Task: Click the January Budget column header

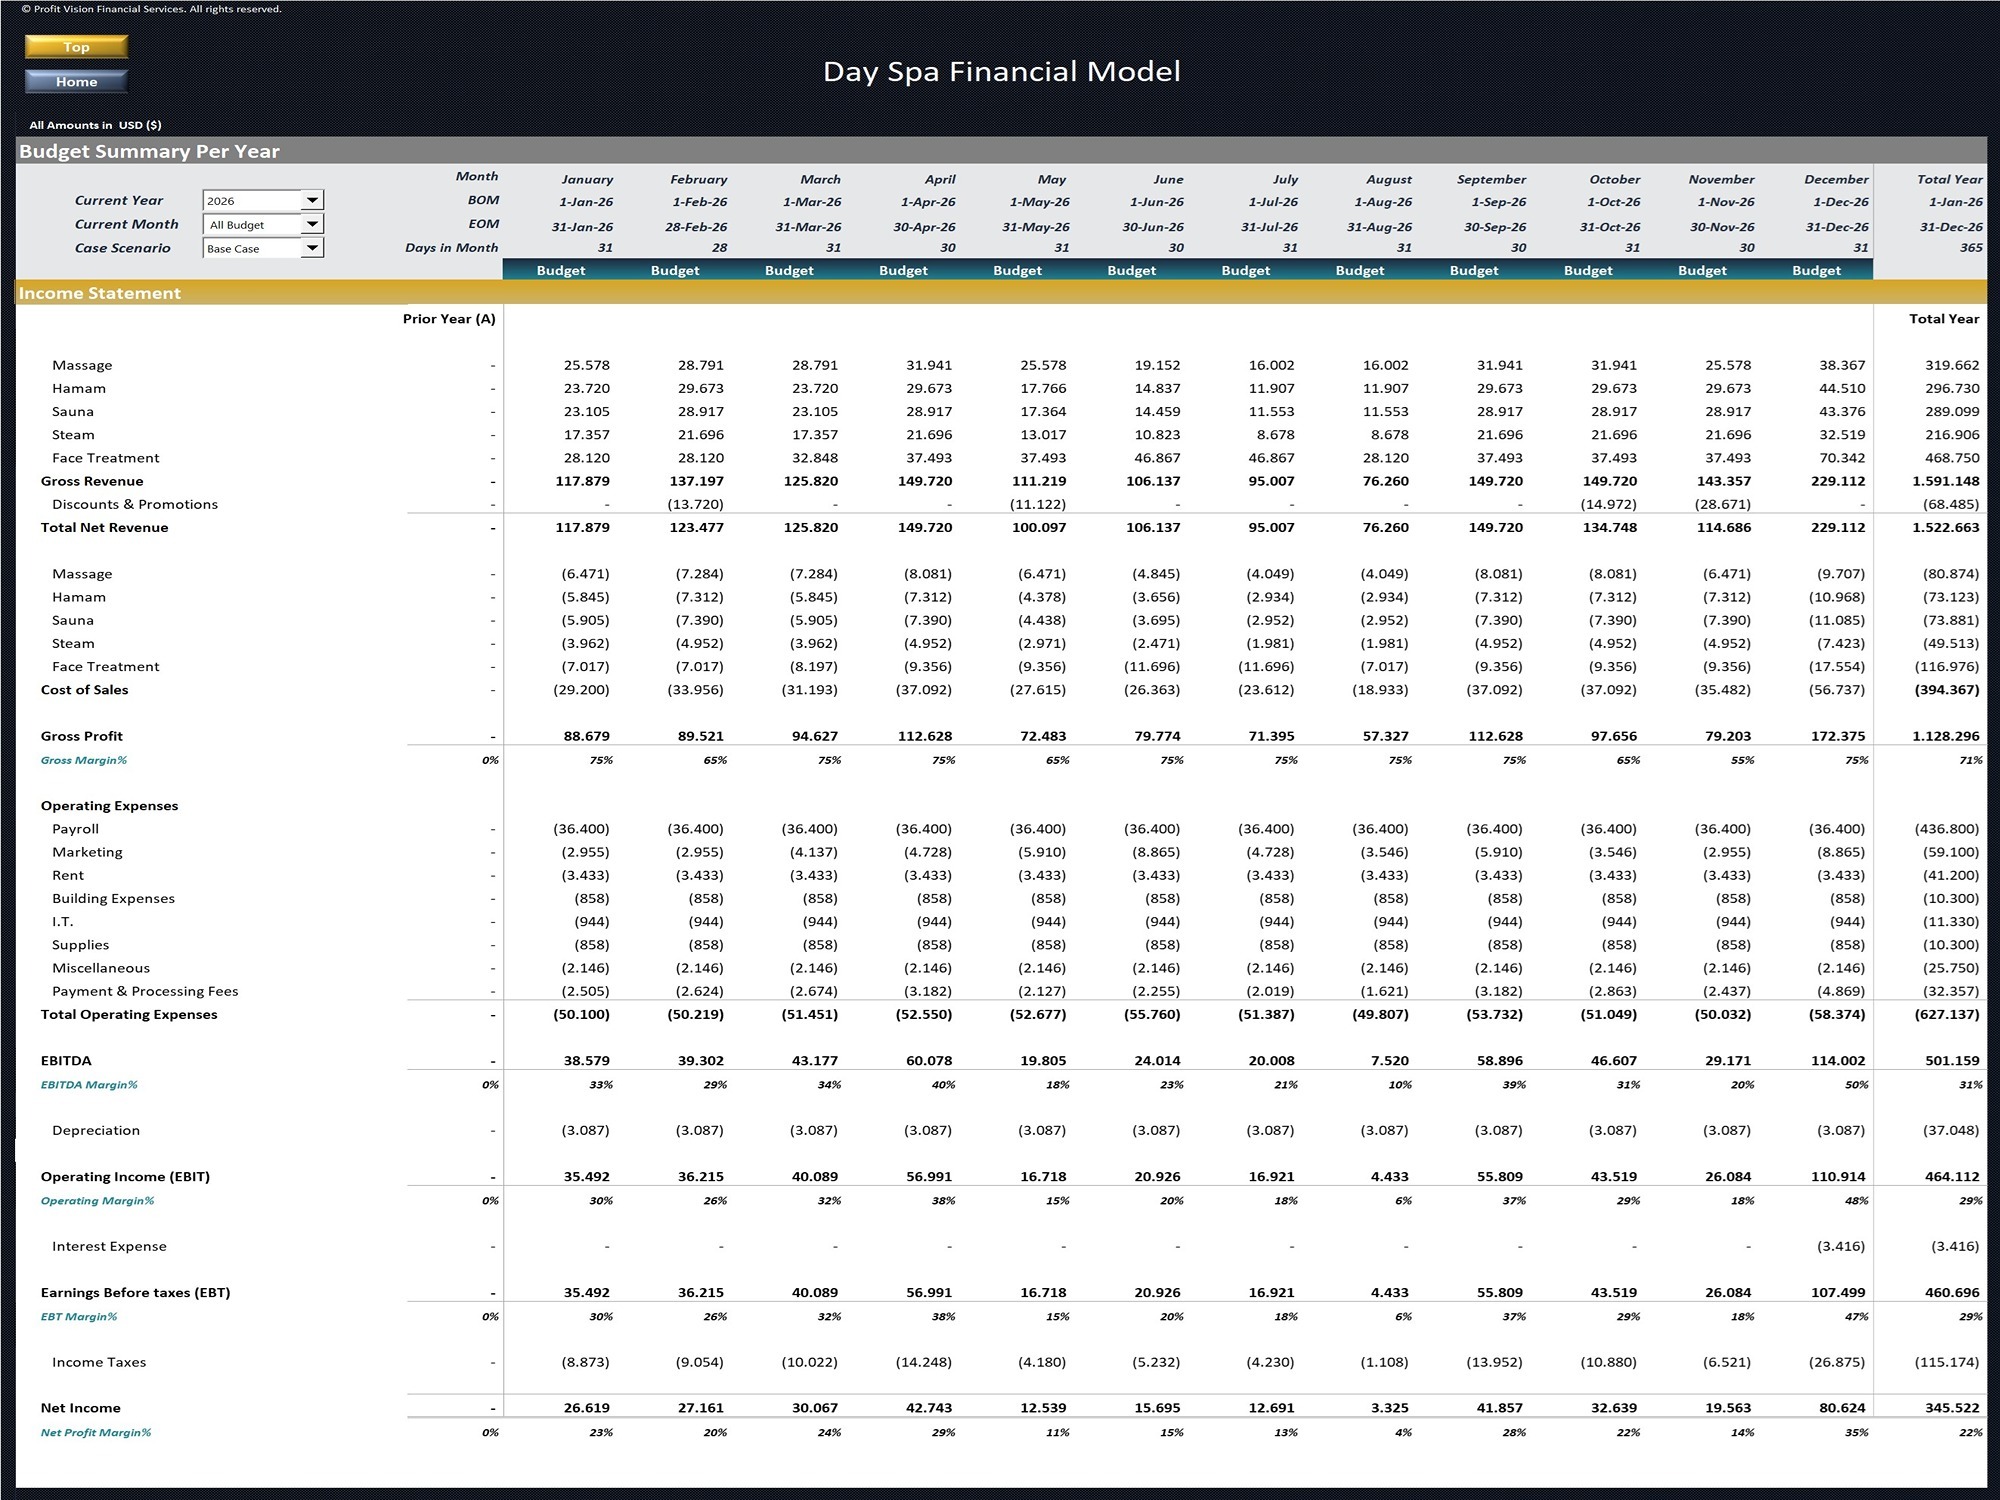Action: (x=560, y=270)
